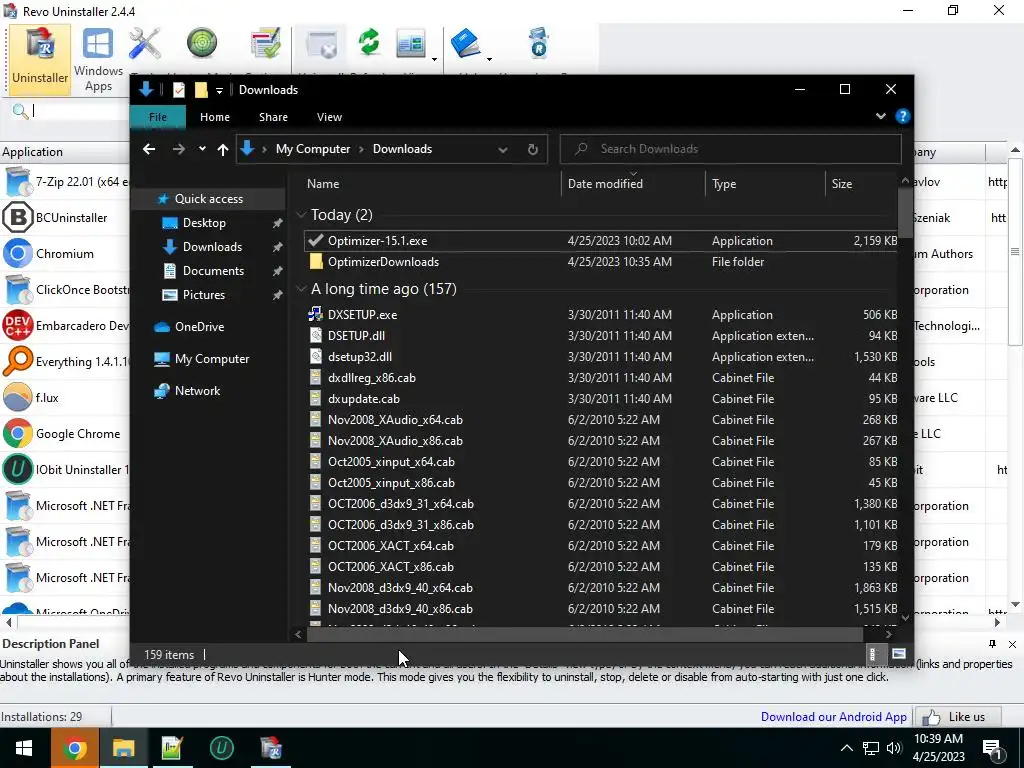The height and width of the screenshot is (768, 1024).
Task: Open Revo Help blue book icon
Action: coord(466,43)
